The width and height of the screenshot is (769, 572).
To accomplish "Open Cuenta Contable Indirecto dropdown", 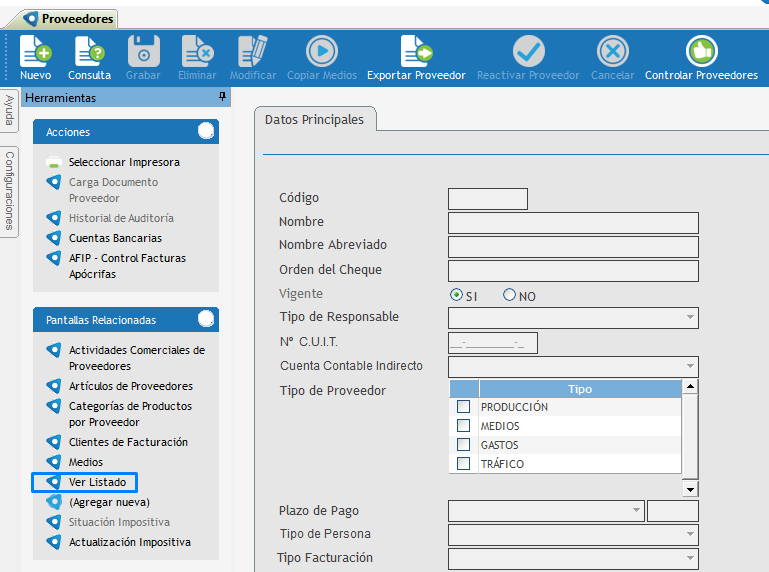I will coord(690,367).
